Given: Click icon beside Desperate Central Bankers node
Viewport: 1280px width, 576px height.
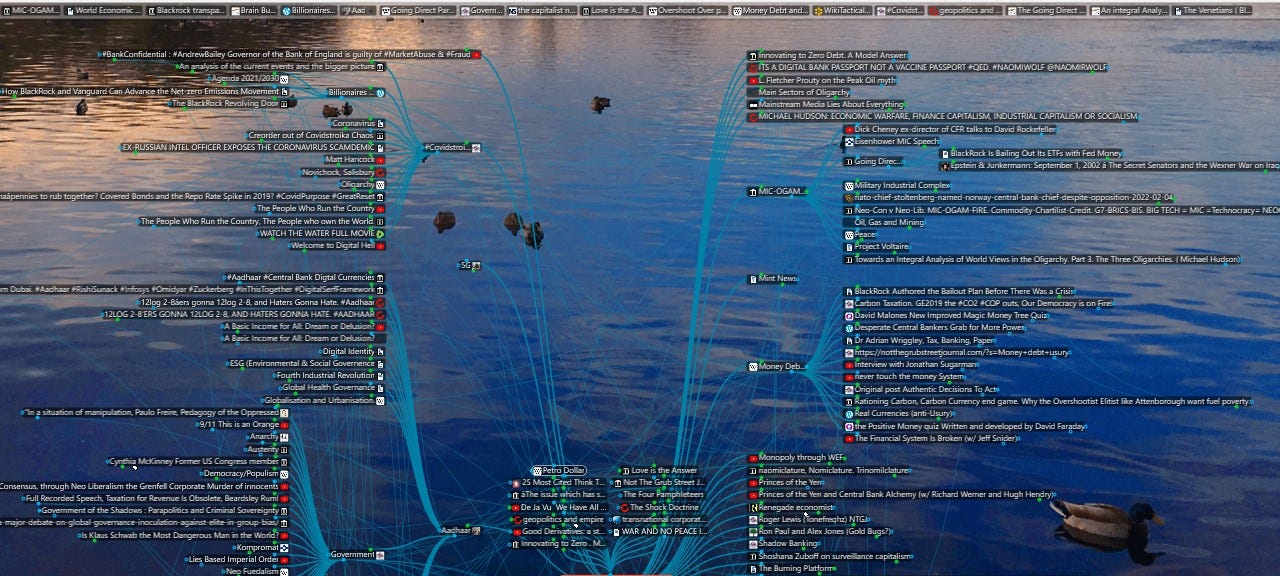Looking at the screenshot, I should pyautogui.click(x=849, y=328).
